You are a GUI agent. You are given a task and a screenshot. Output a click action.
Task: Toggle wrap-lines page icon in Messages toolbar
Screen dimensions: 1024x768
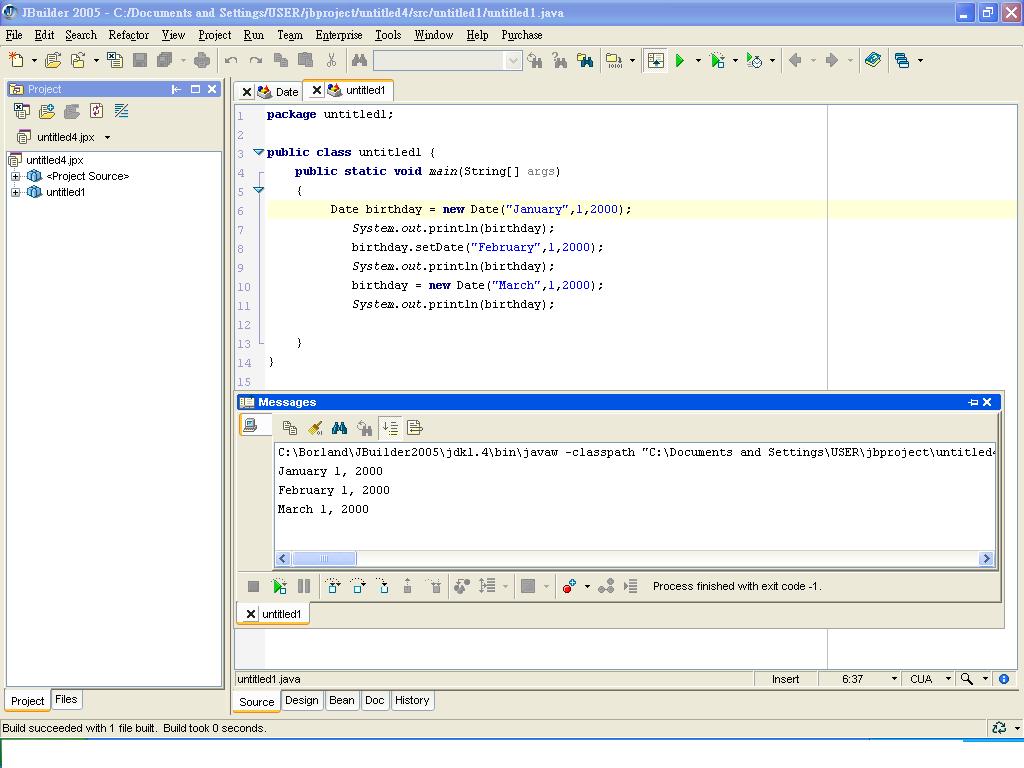[415, 428]
